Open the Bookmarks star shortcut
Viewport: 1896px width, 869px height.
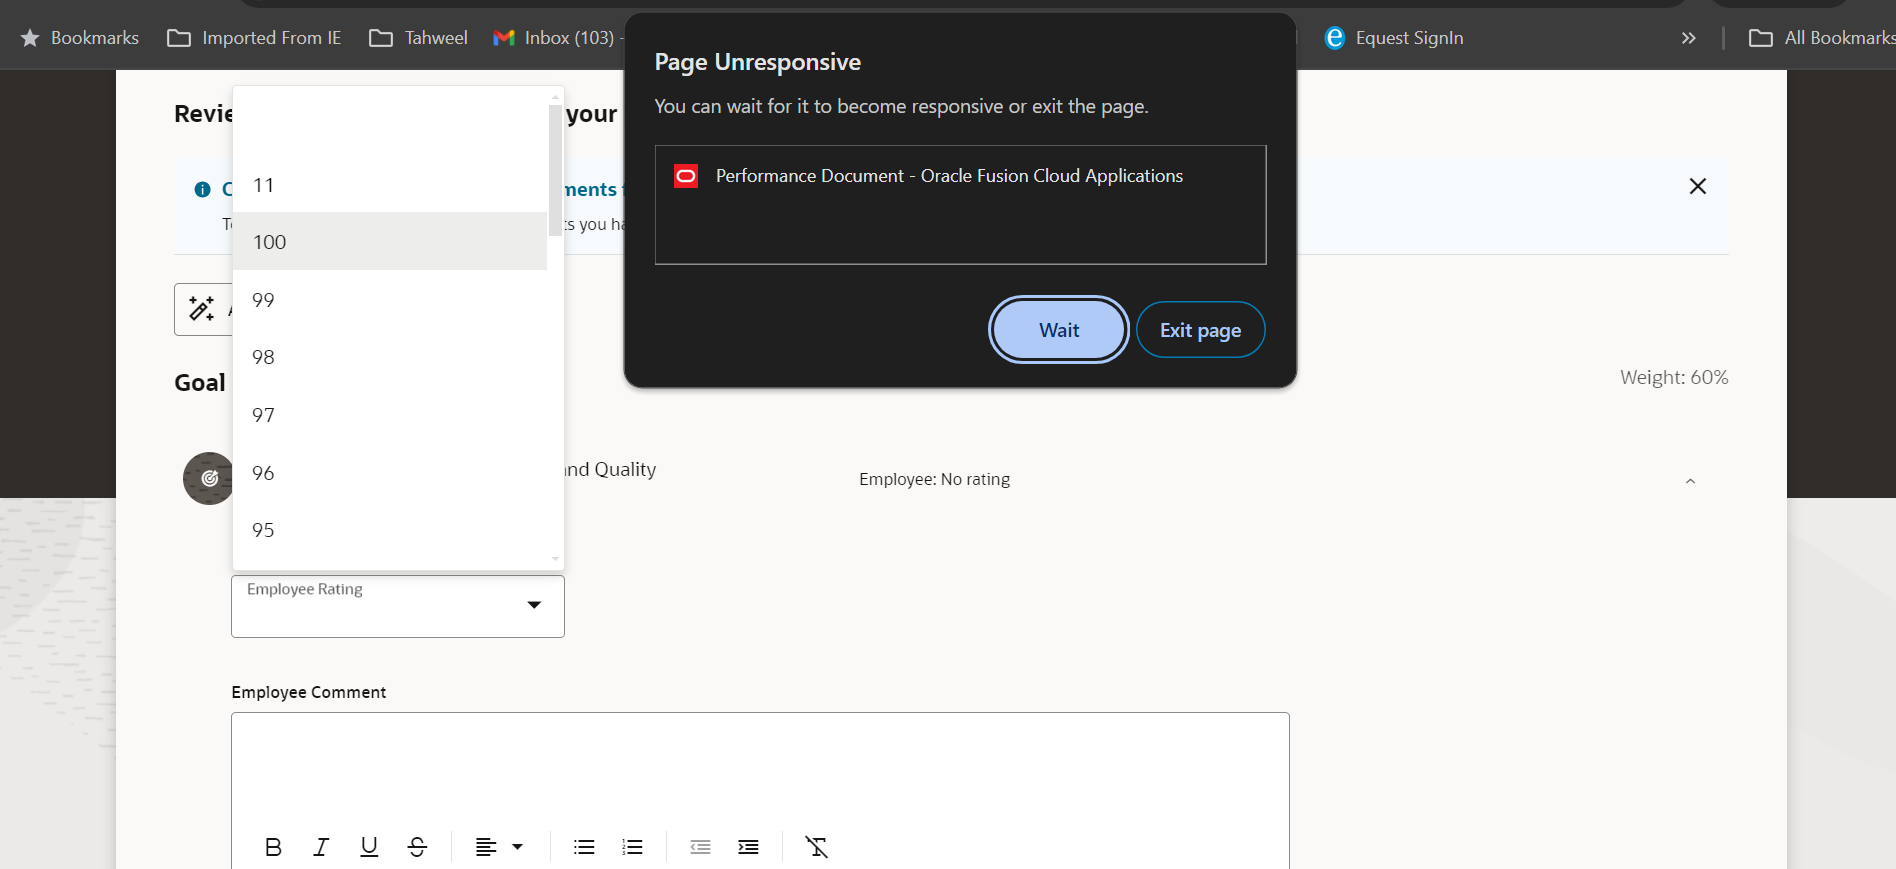80,38
